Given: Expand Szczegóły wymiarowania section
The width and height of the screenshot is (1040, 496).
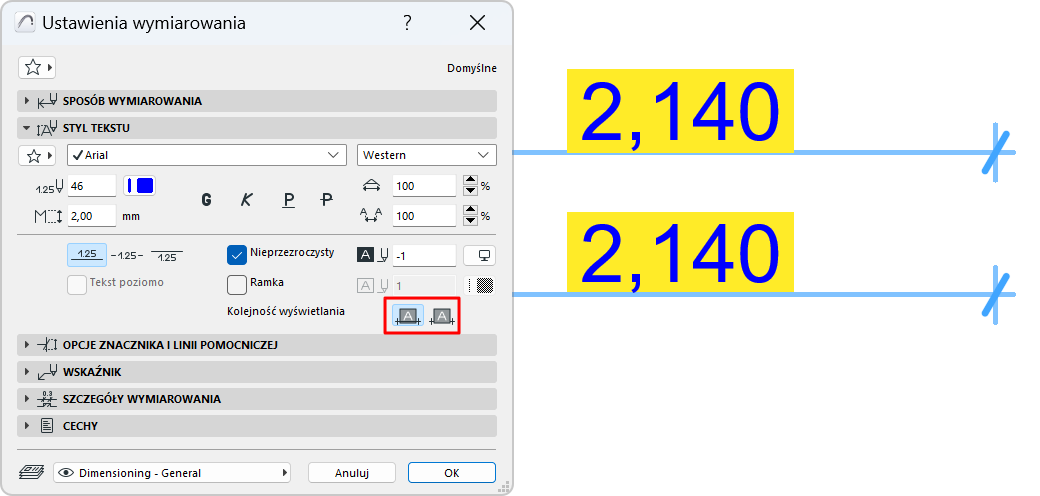Looking at the screenshot, I should point(257,399).
